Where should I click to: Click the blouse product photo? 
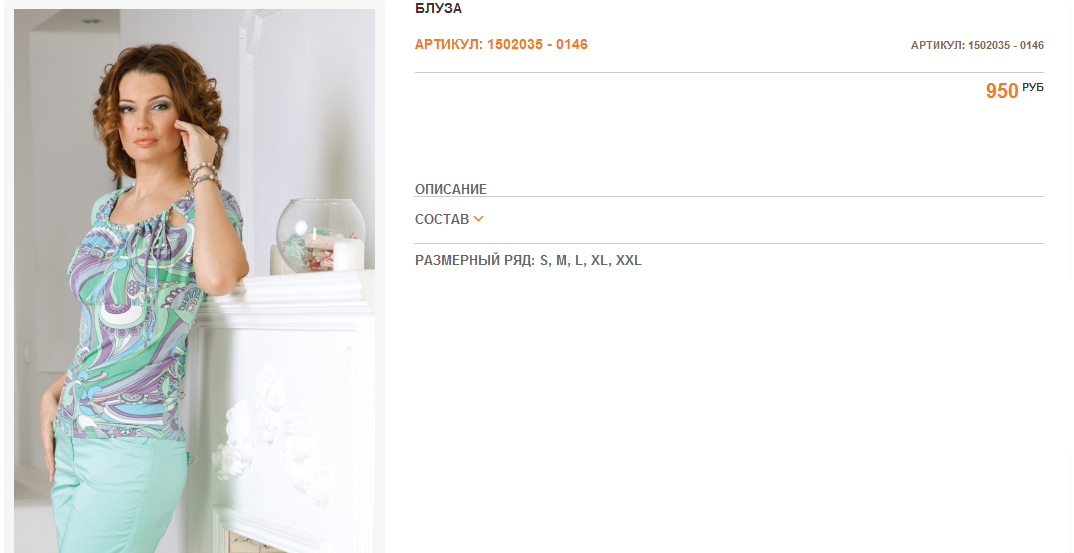click(x=195, y=281)
